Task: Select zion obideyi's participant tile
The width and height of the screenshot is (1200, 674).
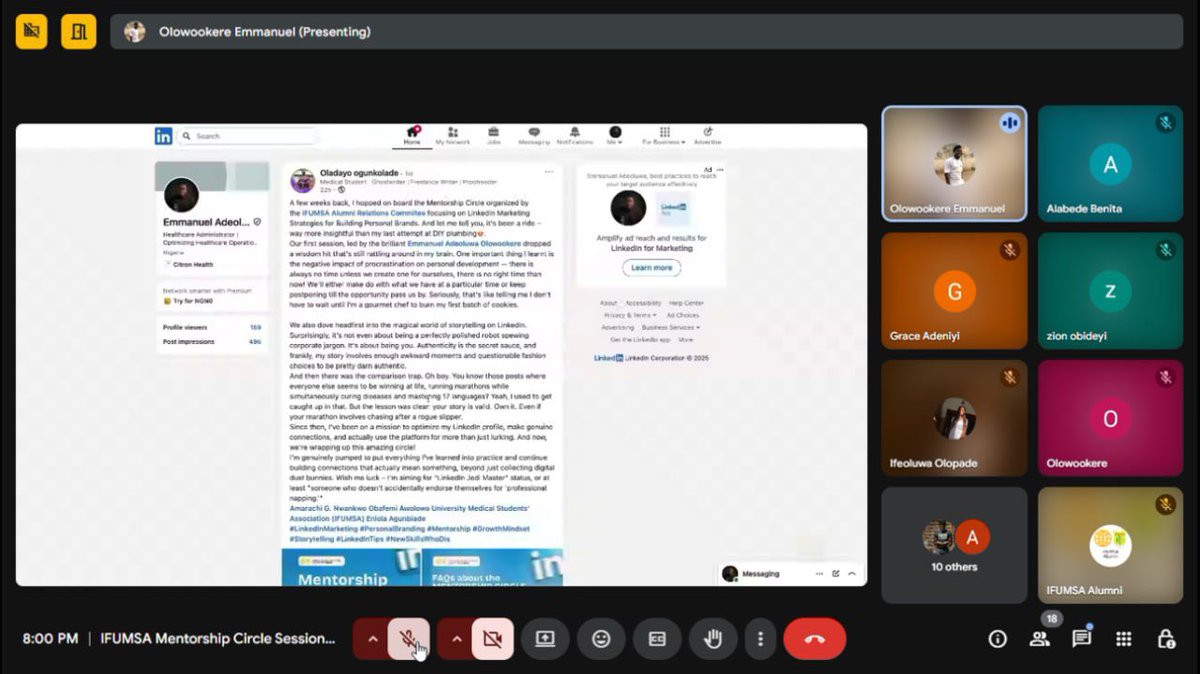Action: click(1111, 291)
